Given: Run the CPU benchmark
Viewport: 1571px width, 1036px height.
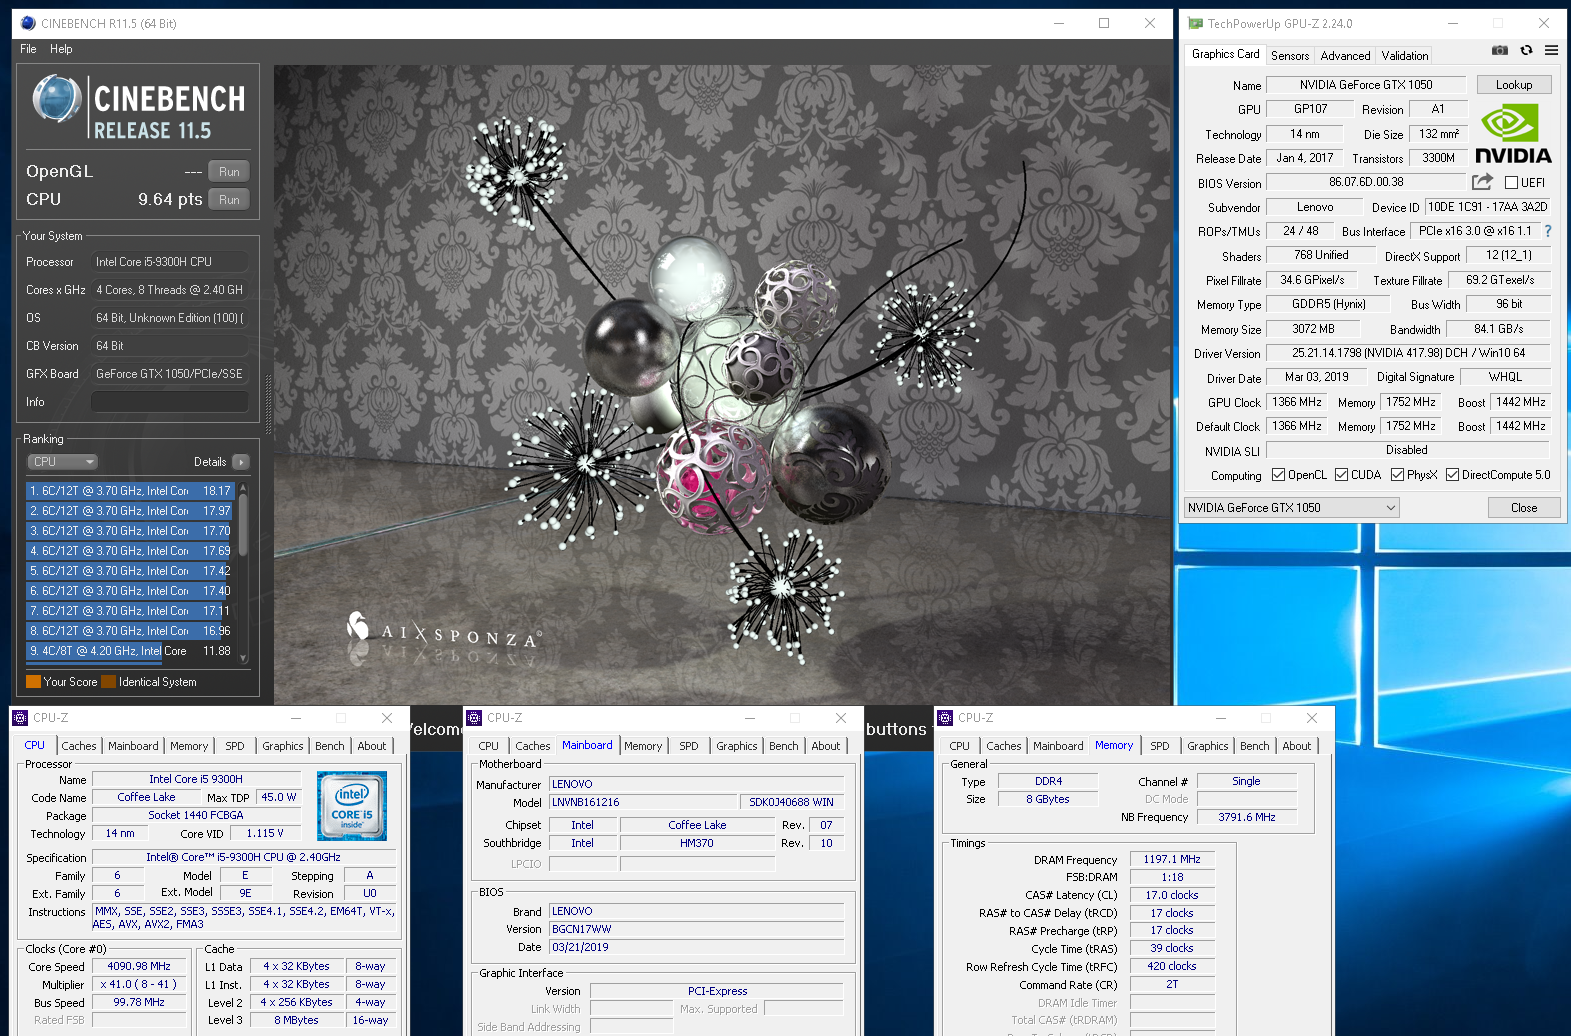Looking at the screenshot, I should point(229,200).
